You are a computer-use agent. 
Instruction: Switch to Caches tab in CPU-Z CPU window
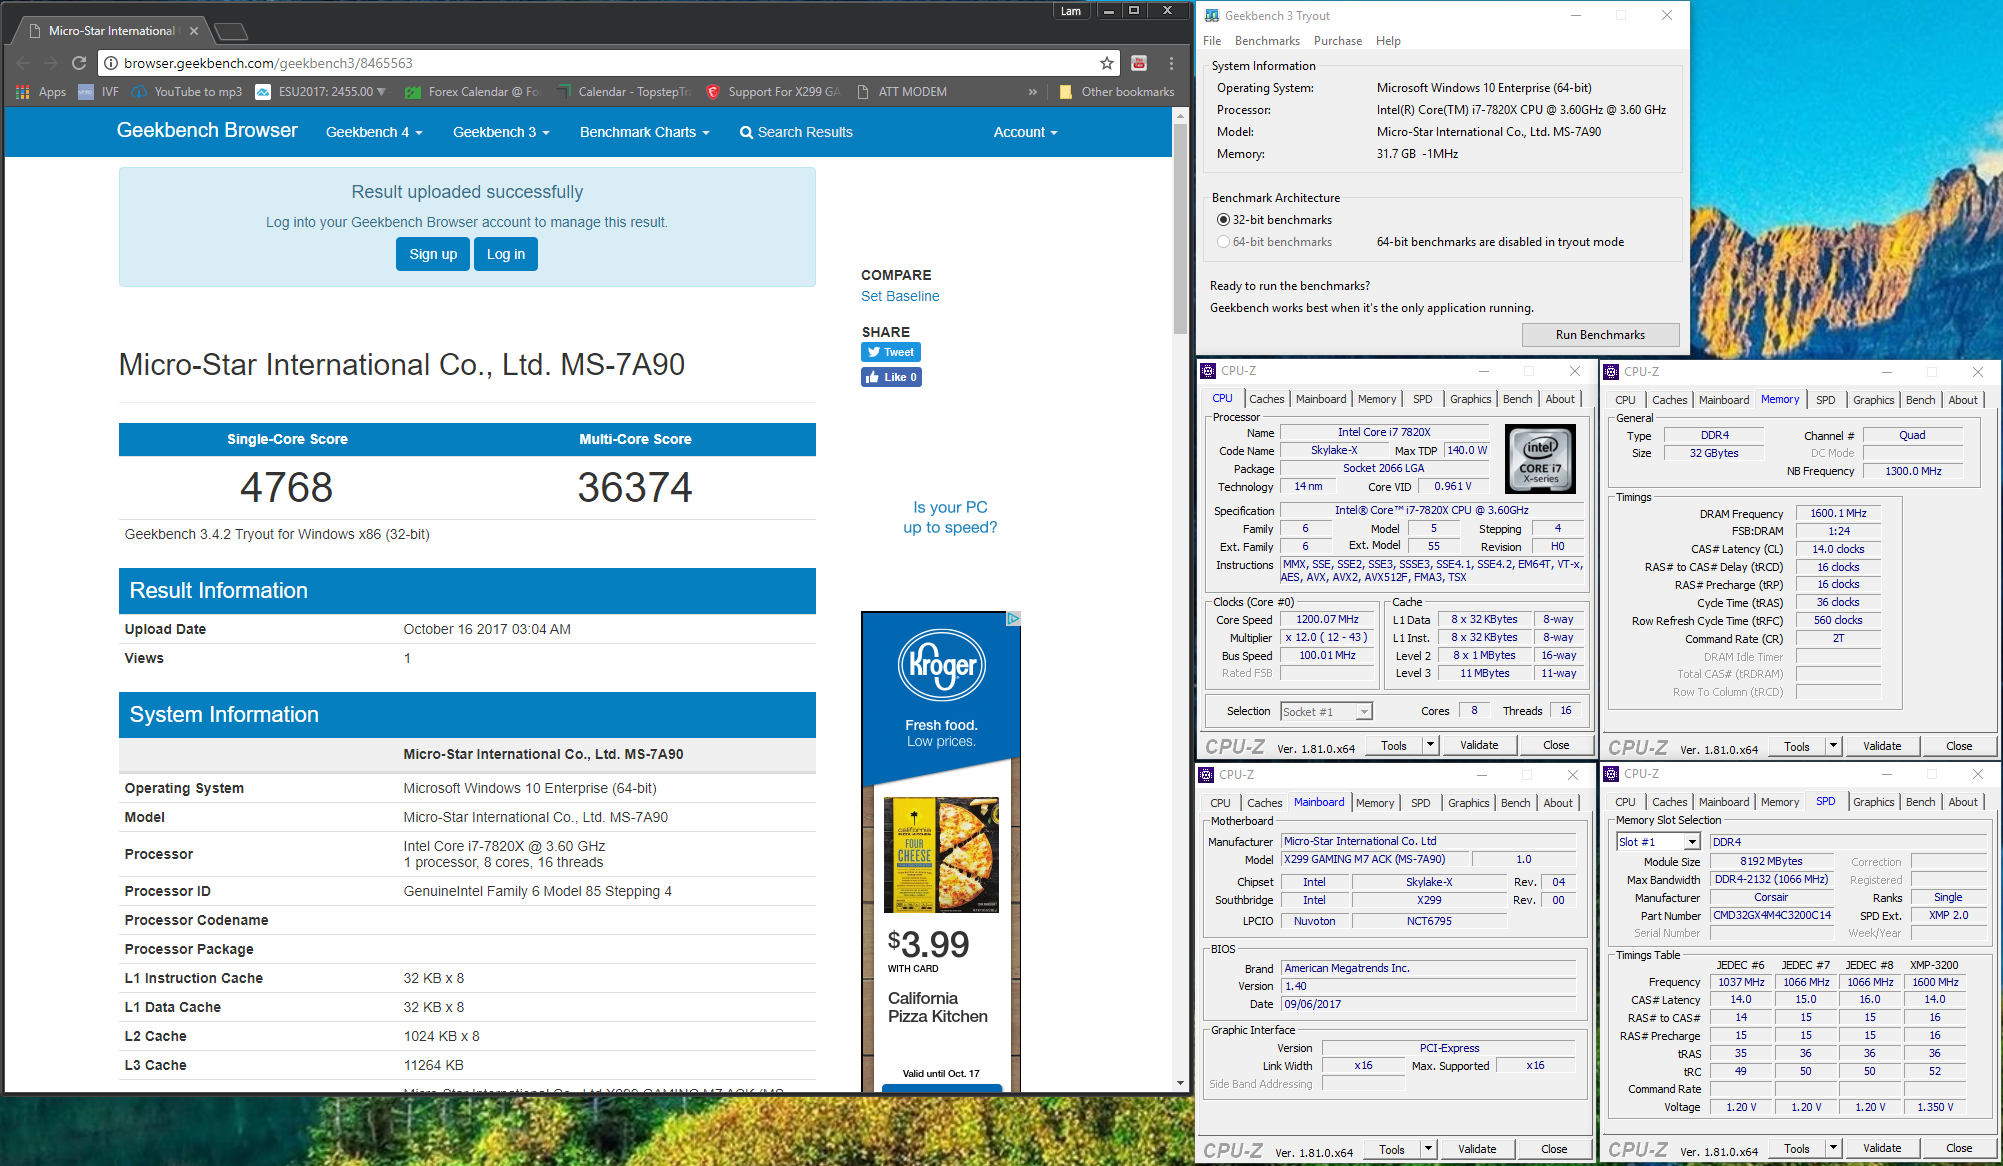[1266, 399]
